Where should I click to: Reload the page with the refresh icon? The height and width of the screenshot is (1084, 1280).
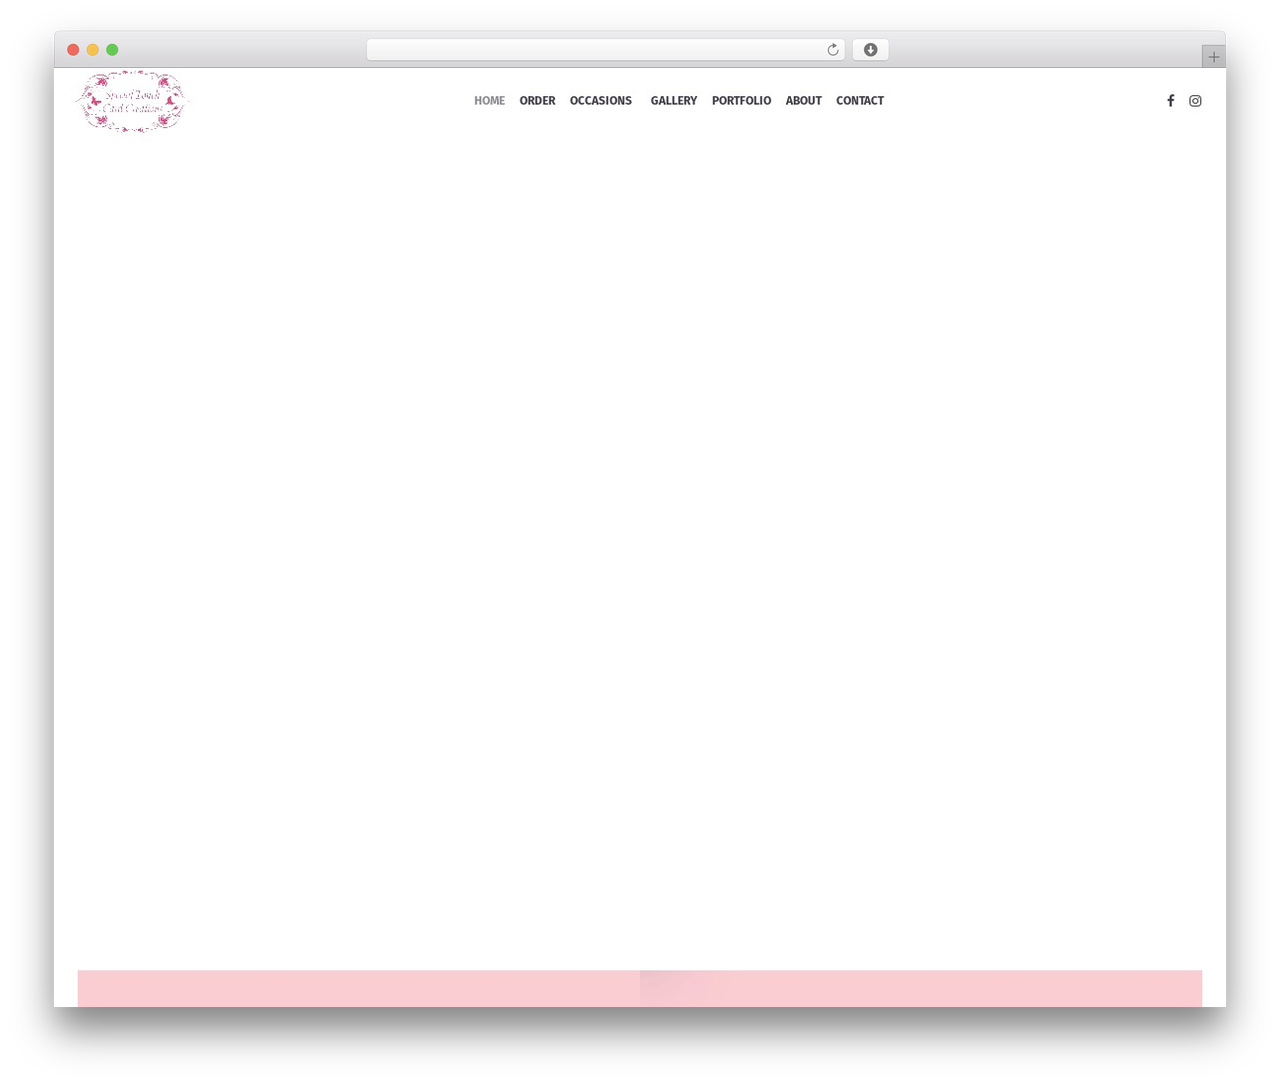coord(832,50)
